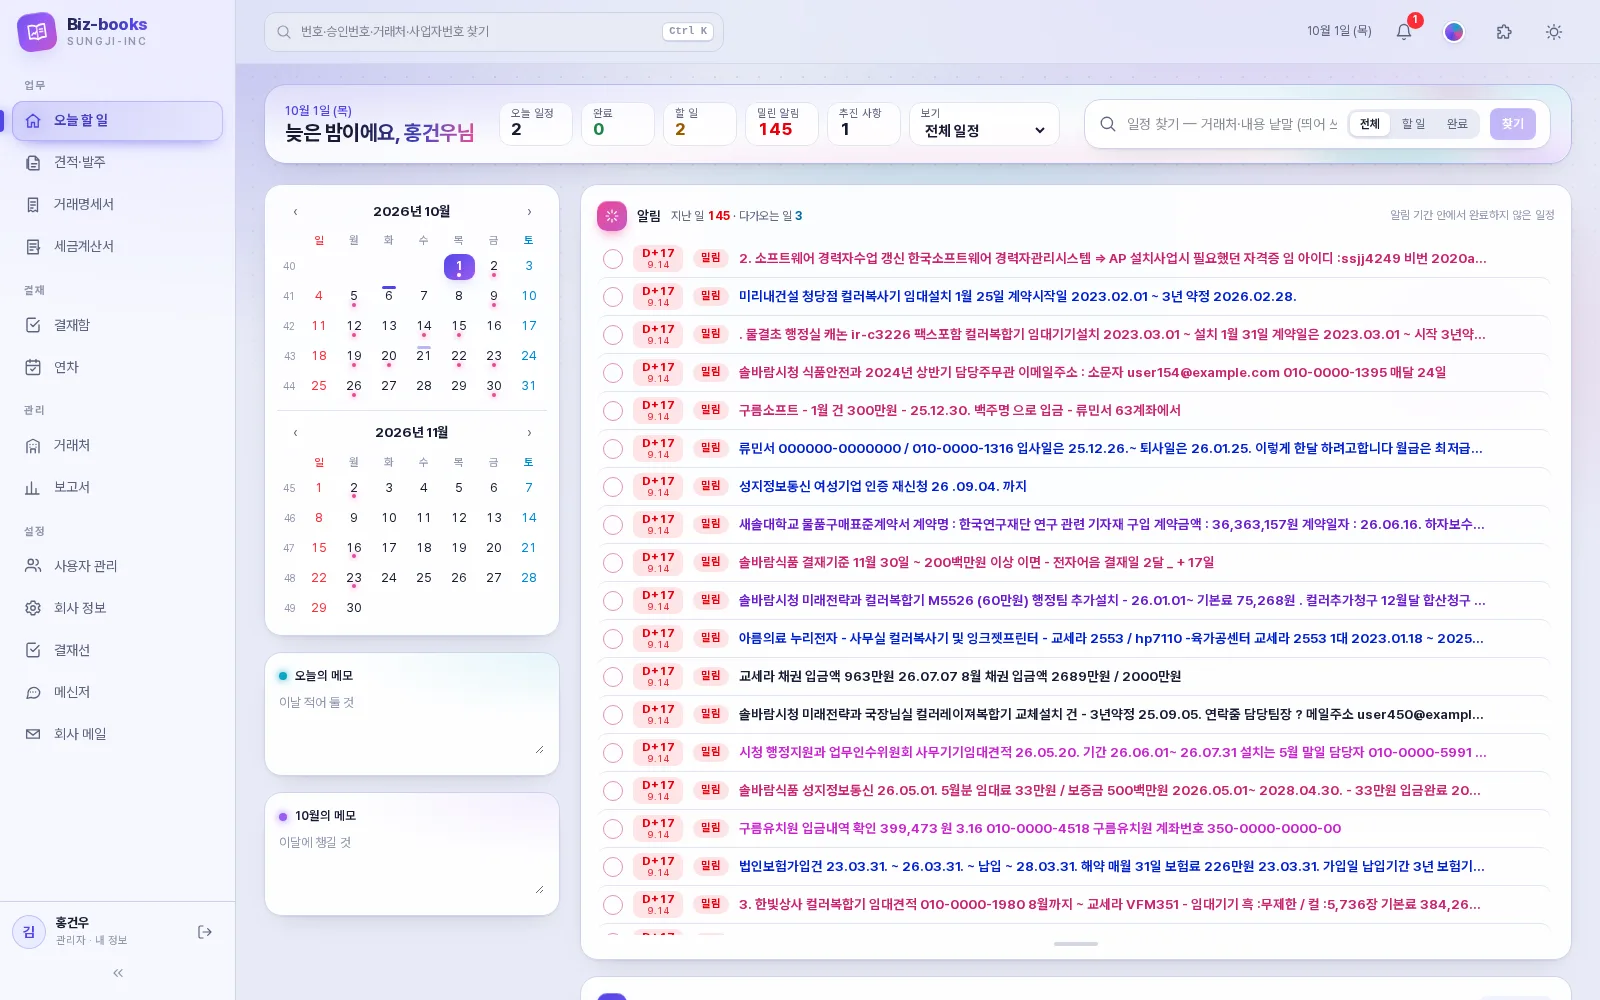Click the logout icon beside 홍건우
Image resolution: width=1600 pixels, height=1000 pixels.
[x=205, y=932]
